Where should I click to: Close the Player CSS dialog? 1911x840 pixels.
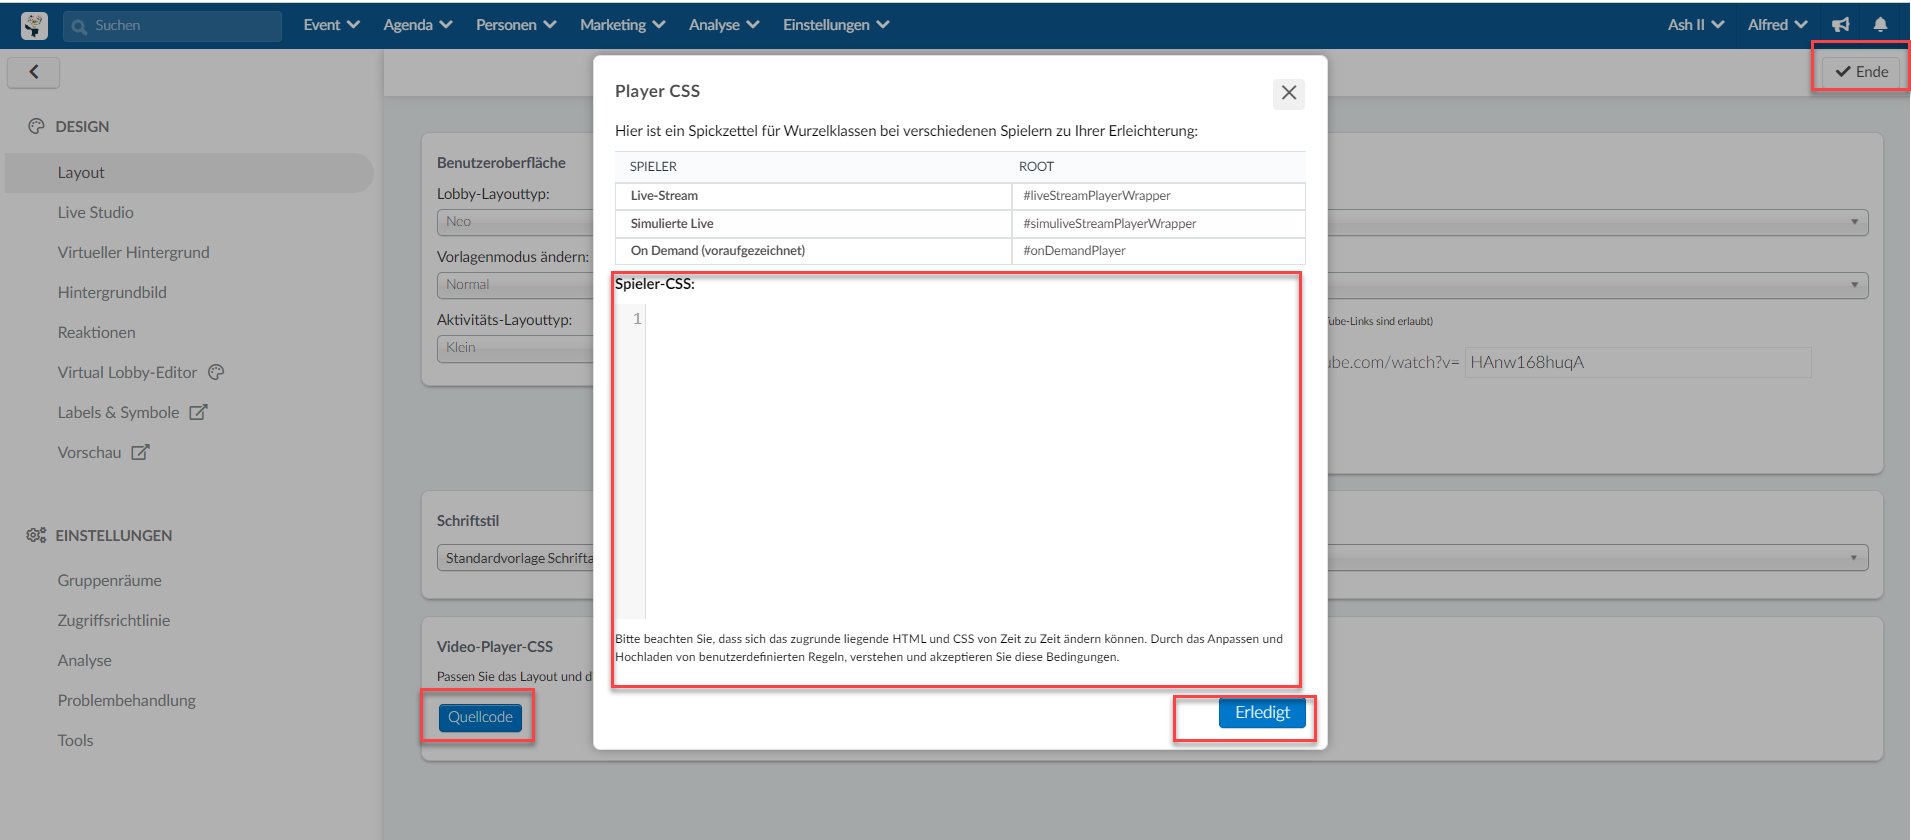pyautogui.click(x=1289, y=93)
